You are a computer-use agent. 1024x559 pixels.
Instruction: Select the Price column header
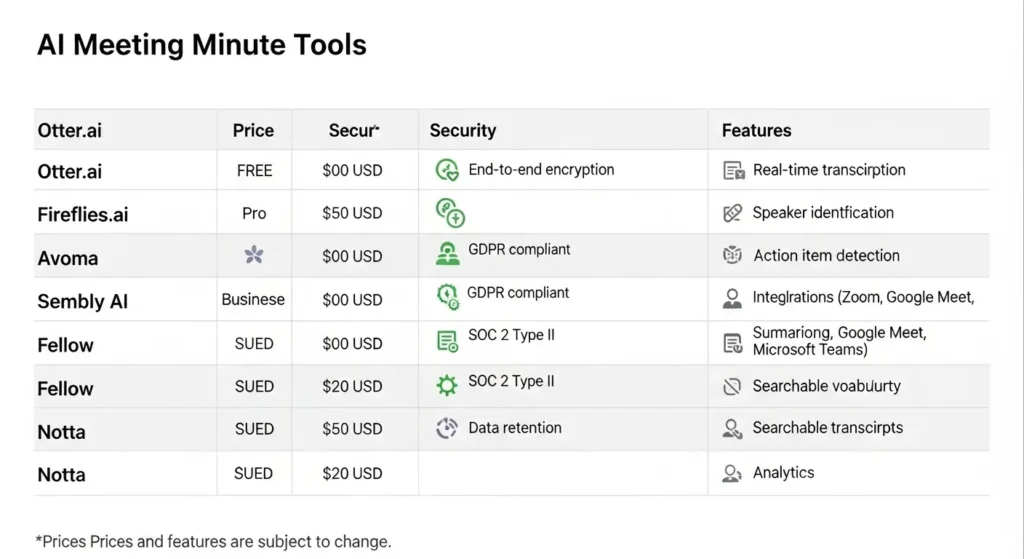tap(253, 130)
